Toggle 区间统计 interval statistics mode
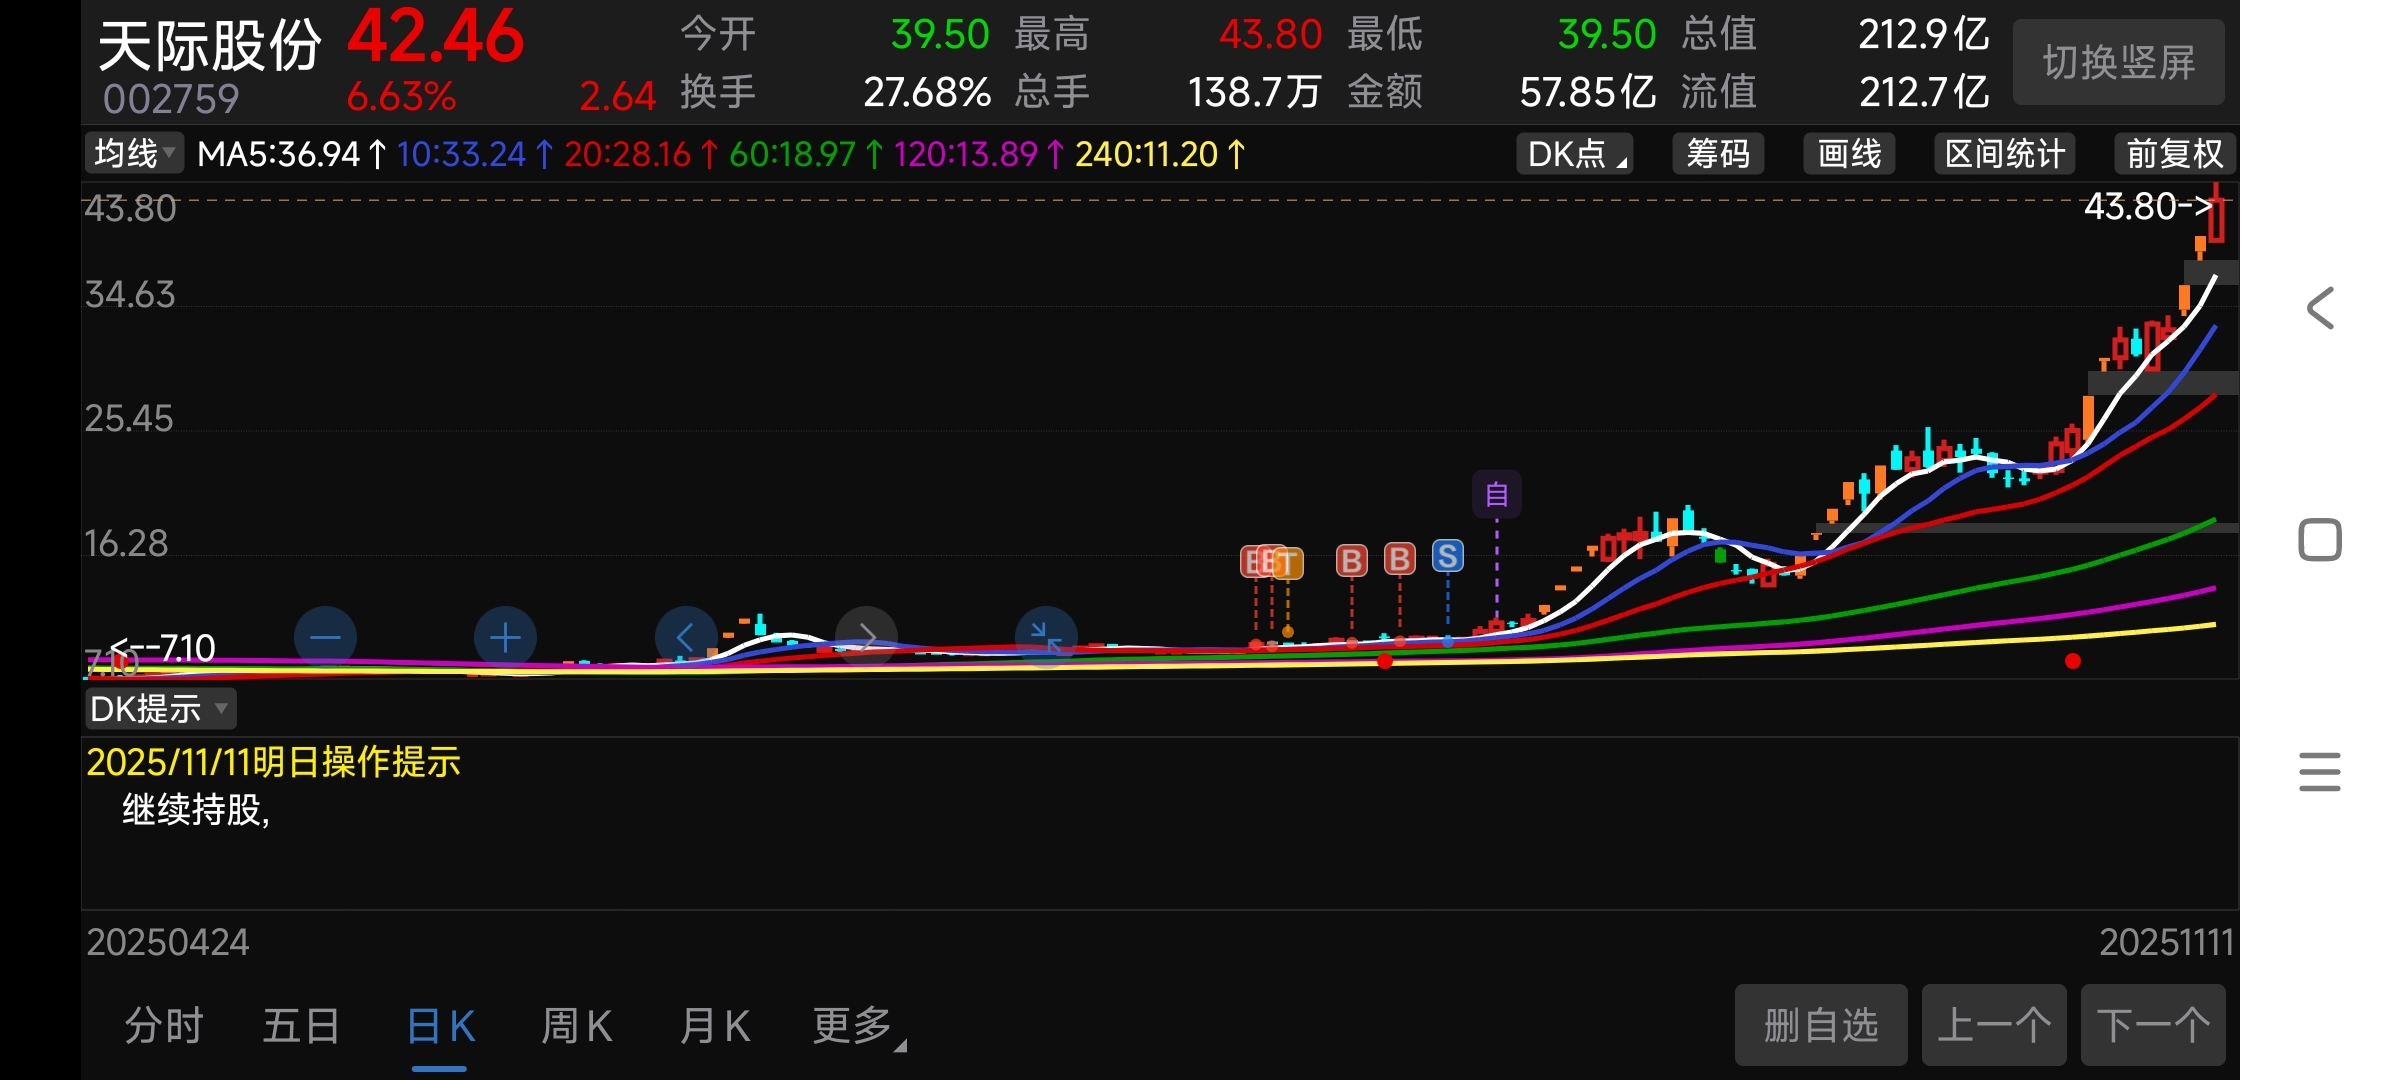The width and height of the screenshot is (2400, 1080). 2004,154
